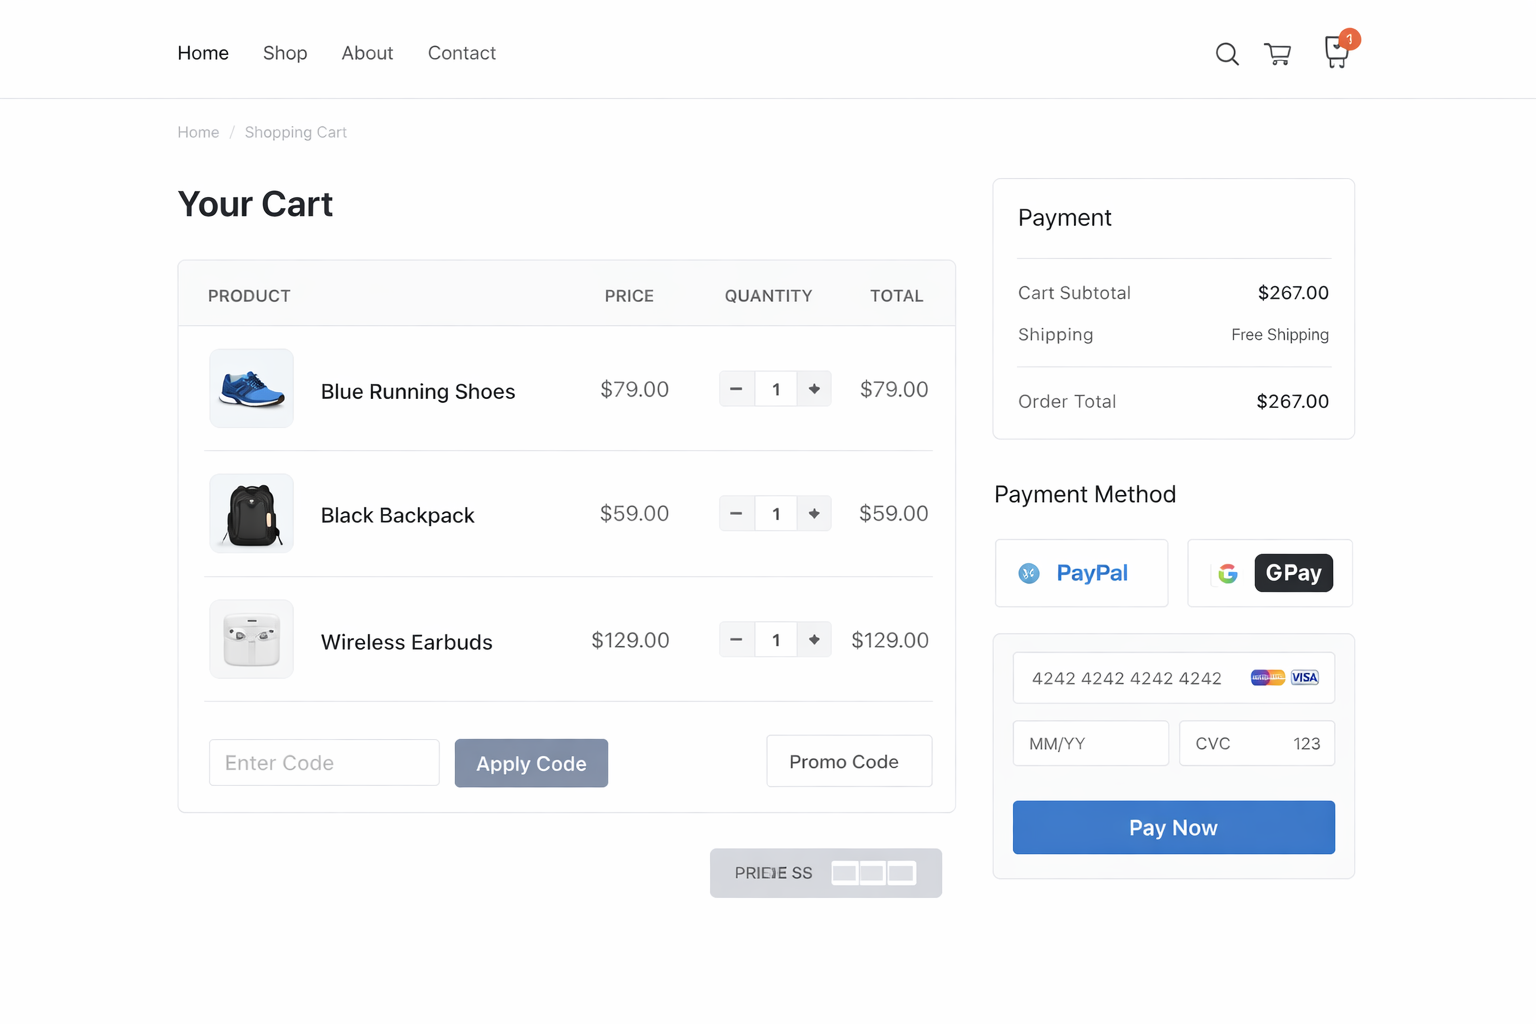Viewport: 1536px width, 1024px height.
Task: Decrease Blue Running Shoes quantity
Action: pyautogui.click(x=736, y=389)
